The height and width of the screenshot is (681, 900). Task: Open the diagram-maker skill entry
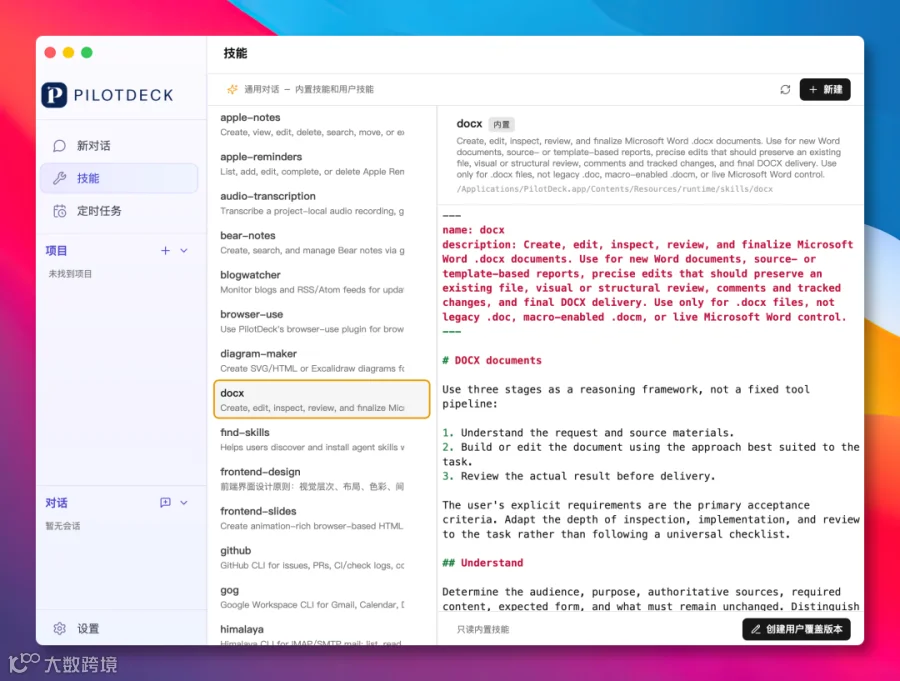(x=321, y=361)
